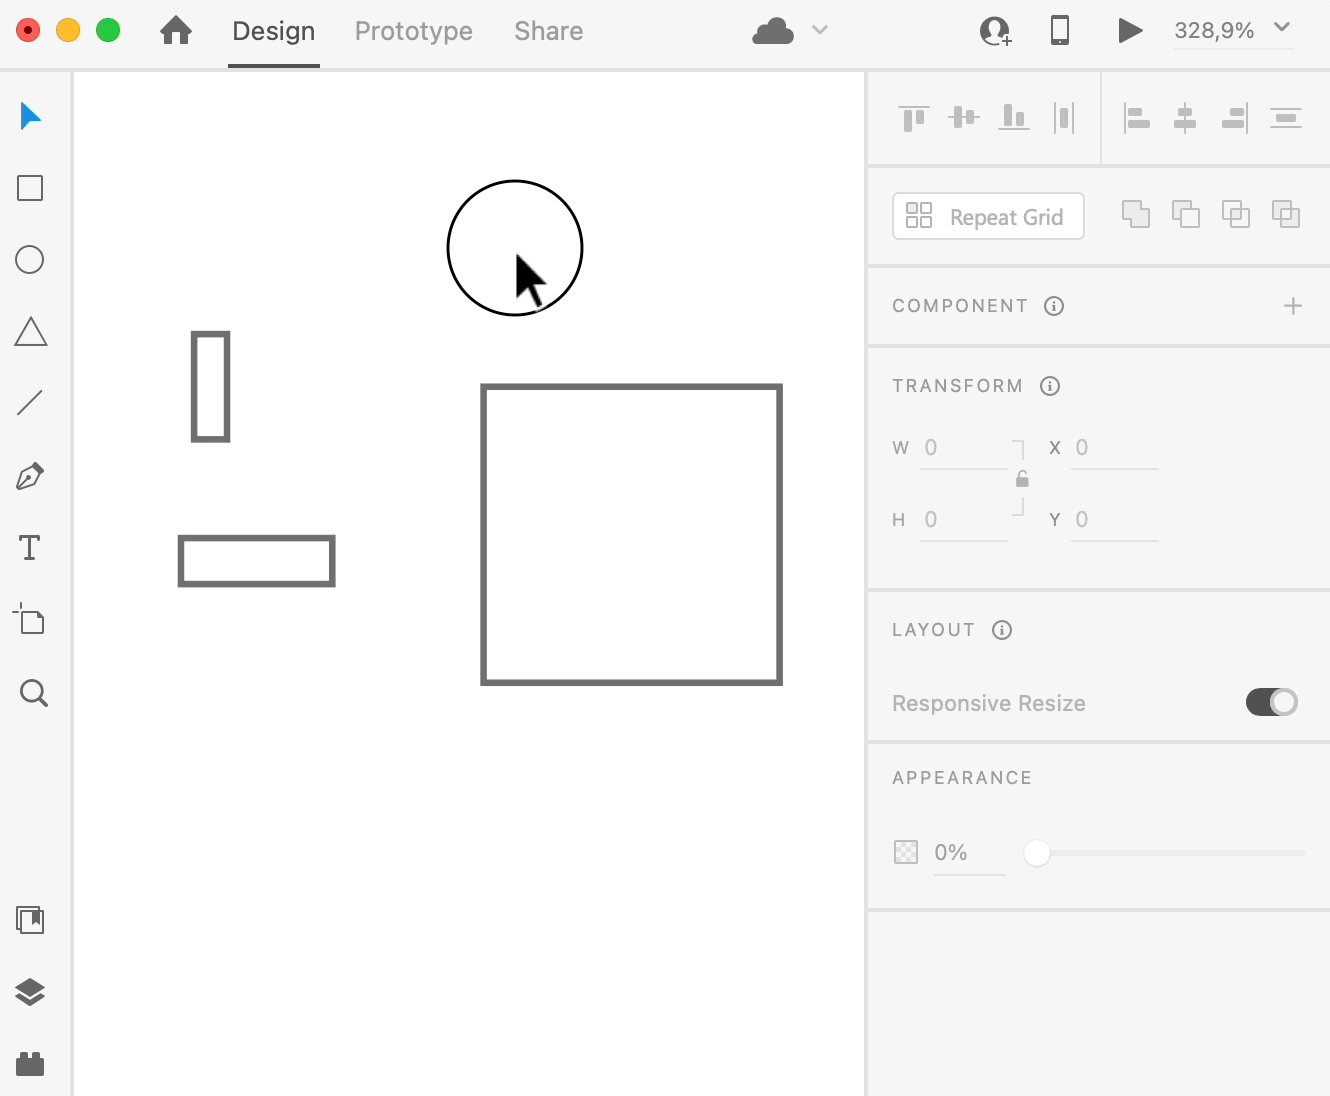This screenshot has height=1096, width=1330.
Task: Align objects to horizontal center
Action: (1185, 118)
